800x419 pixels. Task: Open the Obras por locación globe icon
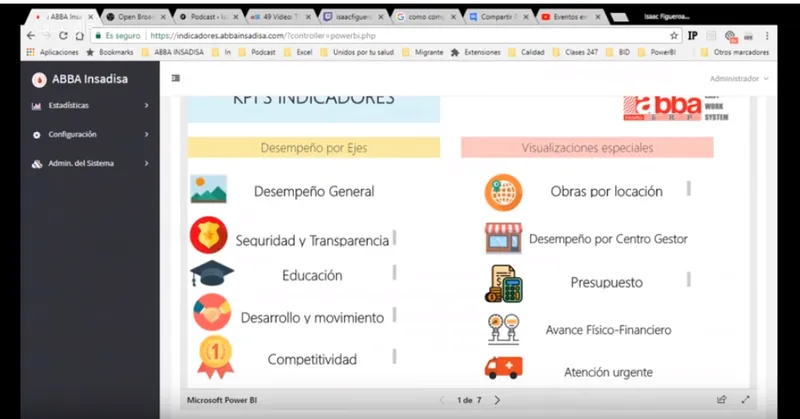pos(504,192)
